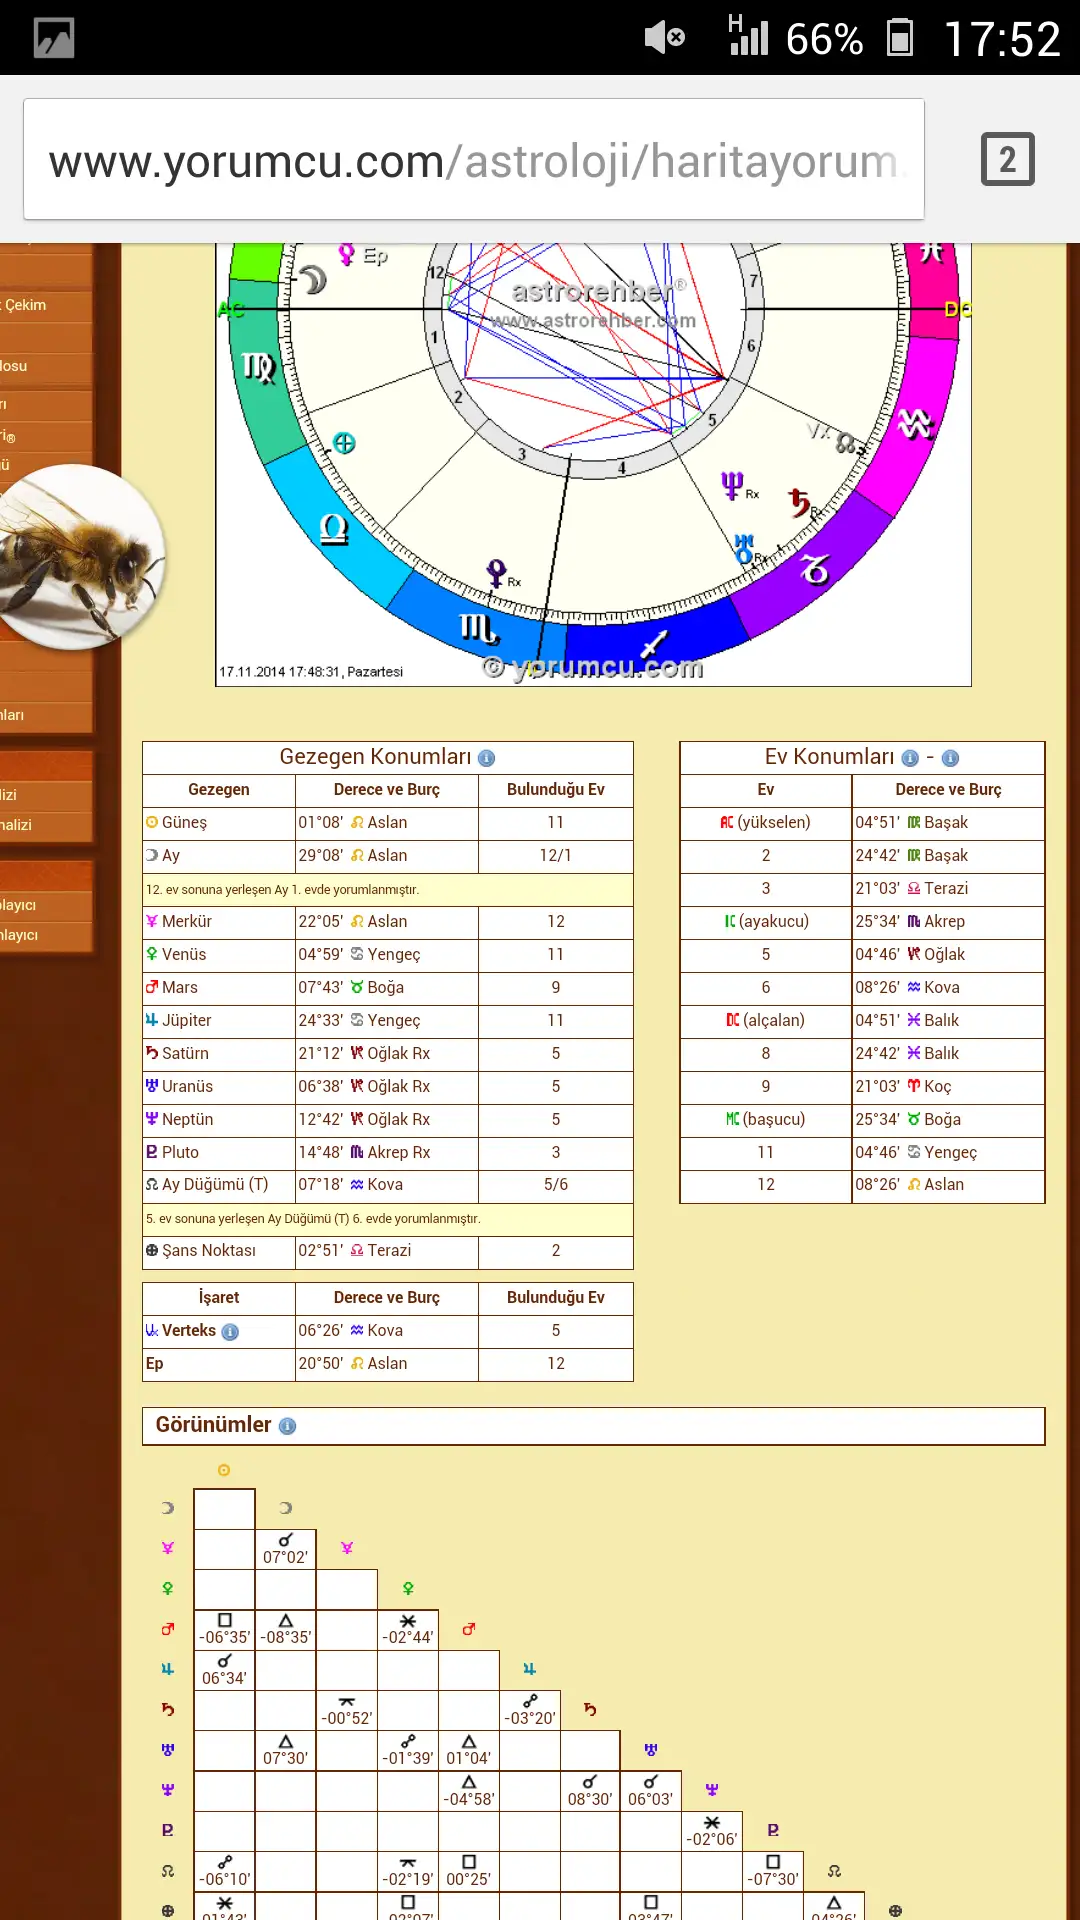
Task: Tap the Moon-Mercury conjunction 07°02' cell
Action: point(285,1549)
